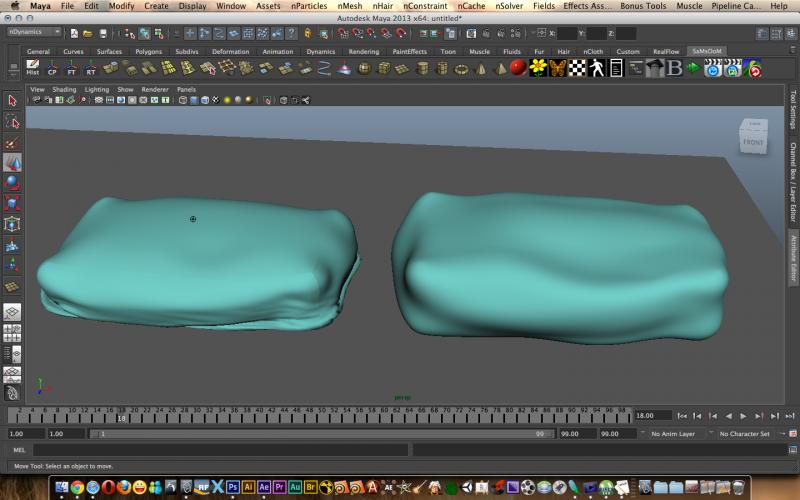Click the yellow flower shelf icon
The width and height of the screenshot is (800, 500).
538,67
